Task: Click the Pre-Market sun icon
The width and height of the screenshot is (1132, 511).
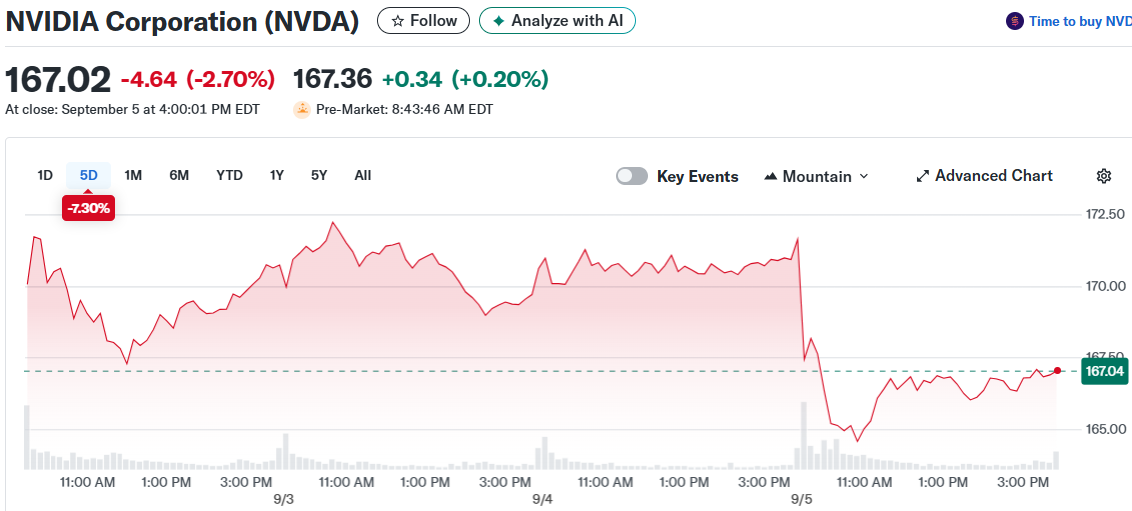Action: pyautogui.click(x=301, y=110)
